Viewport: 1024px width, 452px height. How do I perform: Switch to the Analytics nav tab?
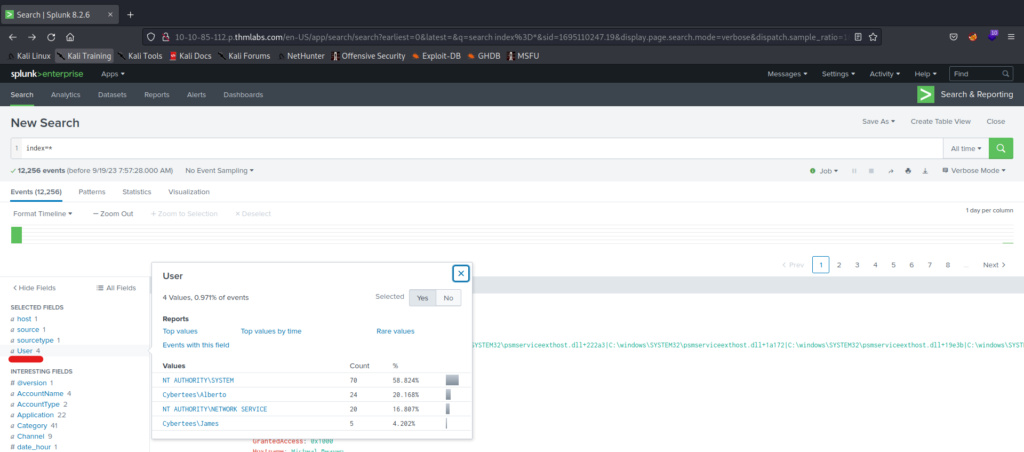[x=65, y=95]
